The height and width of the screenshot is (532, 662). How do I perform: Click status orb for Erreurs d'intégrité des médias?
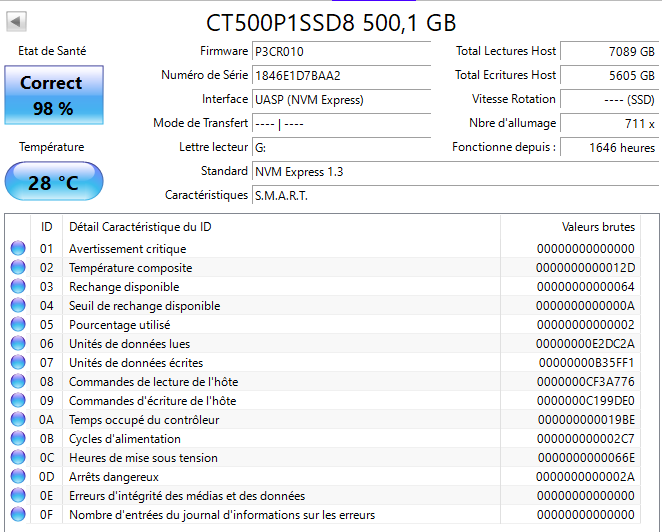(18, 495)
